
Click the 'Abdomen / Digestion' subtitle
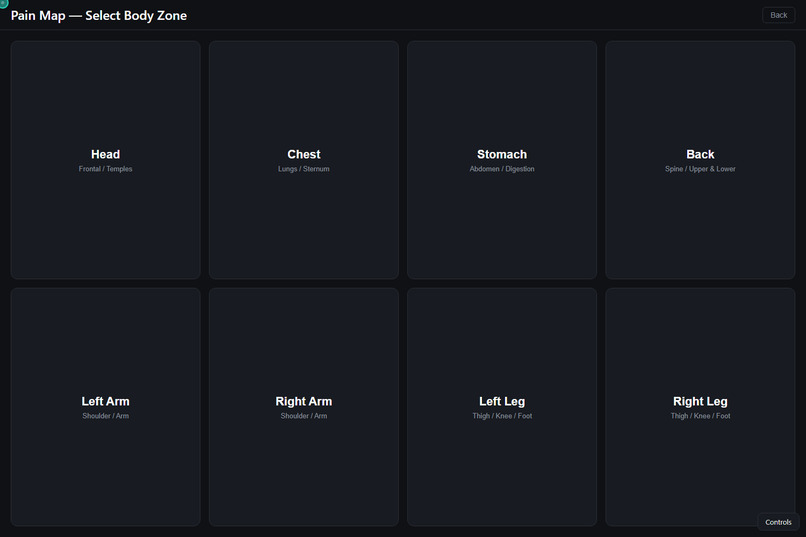[502, 169]
